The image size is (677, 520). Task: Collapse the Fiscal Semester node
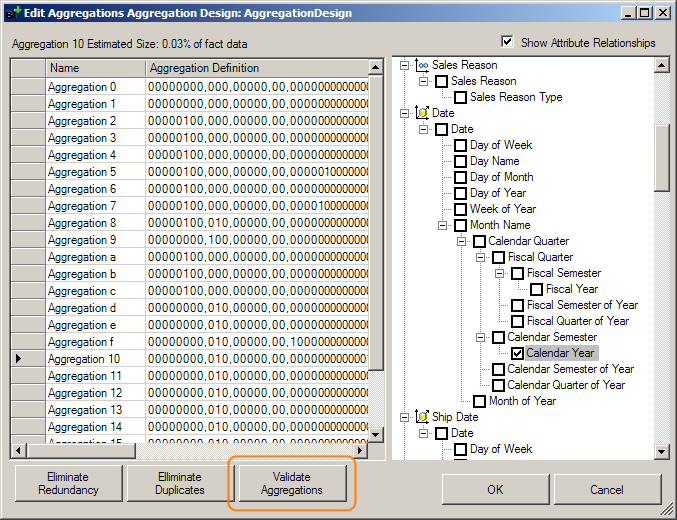pyautogui.click(x=500, y=273)
